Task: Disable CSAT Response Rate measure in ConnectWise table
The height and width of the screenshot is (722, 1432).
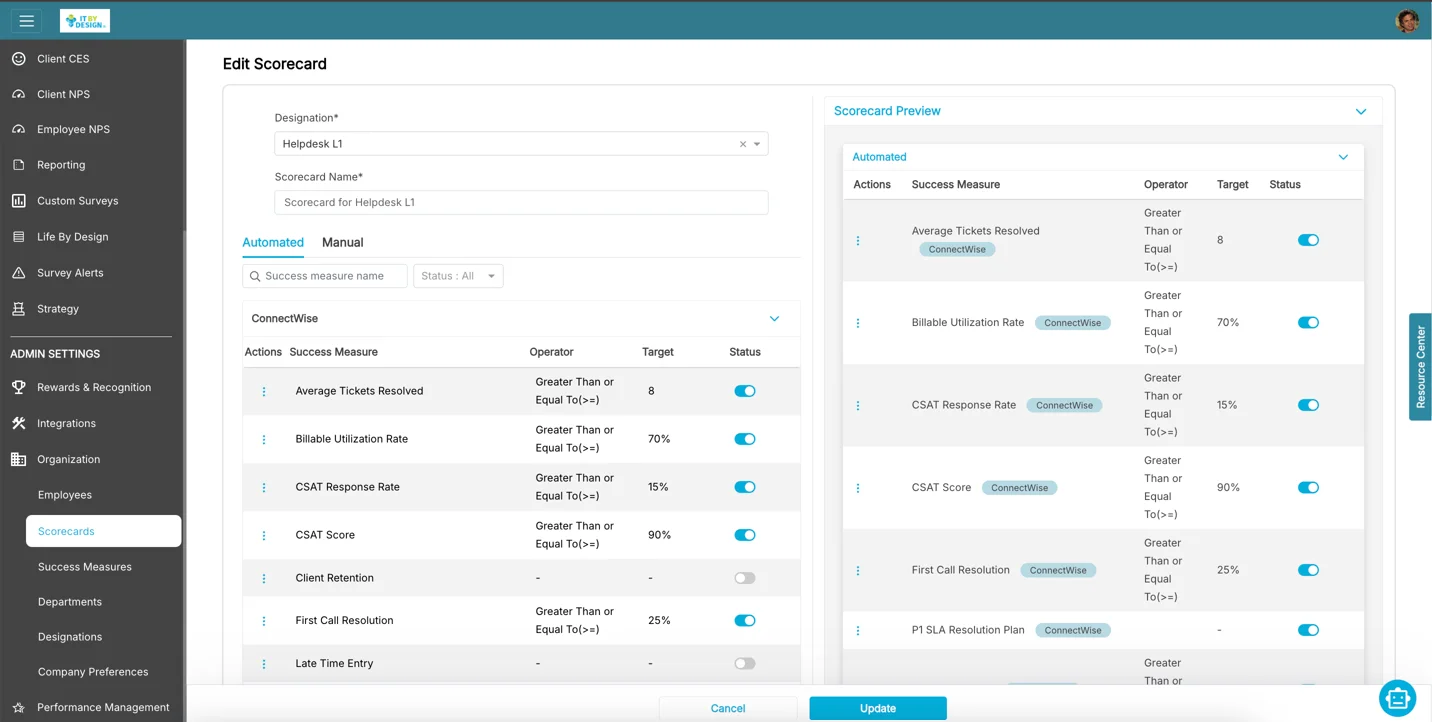Action: [745, 487]
